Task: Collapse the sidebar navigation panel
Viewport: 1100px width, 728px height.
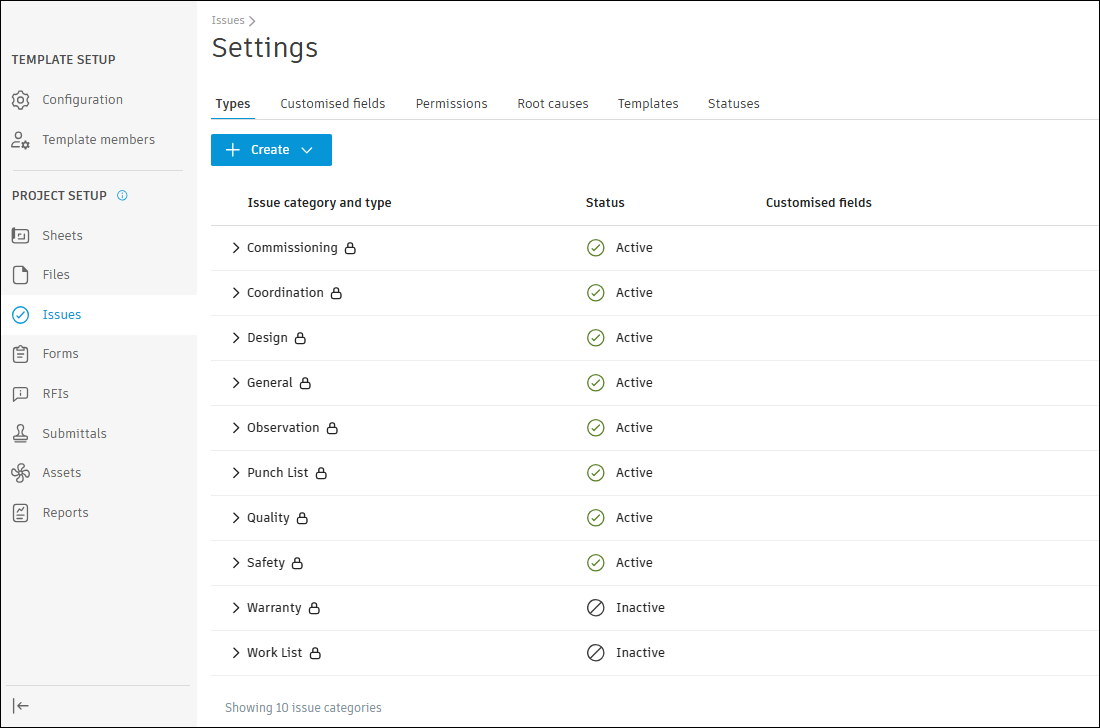Action: tap(21, 705)
